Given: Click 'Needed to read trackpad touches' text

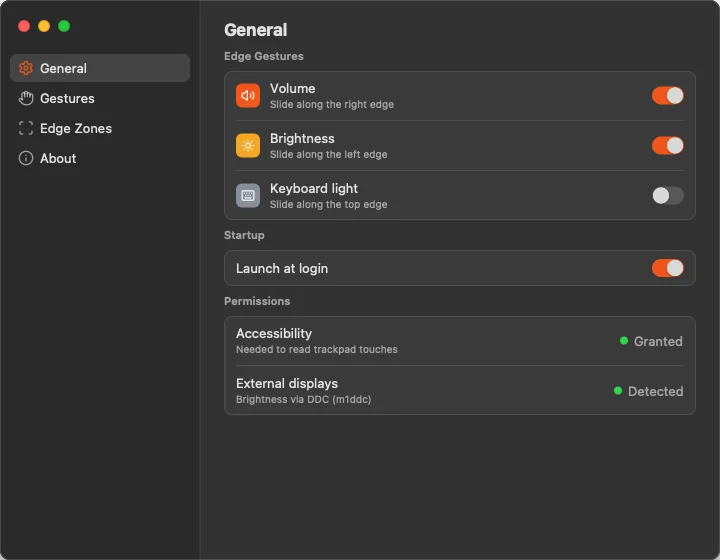Looking at the screenshot, I should coord(317,349).
